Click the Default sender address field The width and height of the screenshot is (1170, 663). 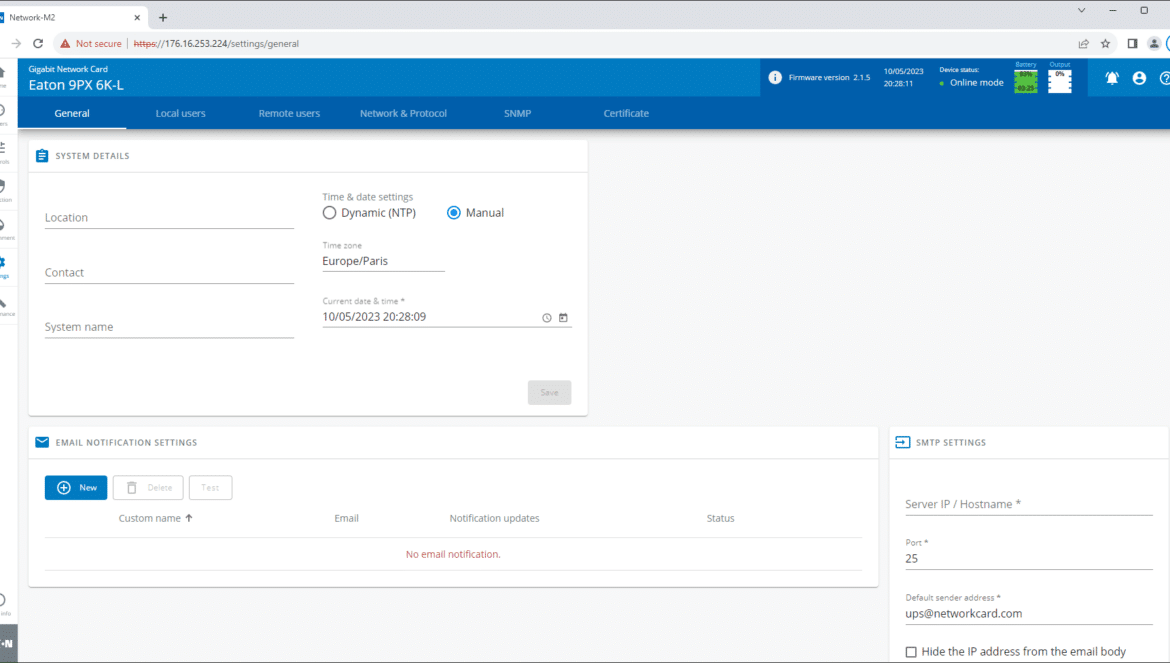(1029, 614)
